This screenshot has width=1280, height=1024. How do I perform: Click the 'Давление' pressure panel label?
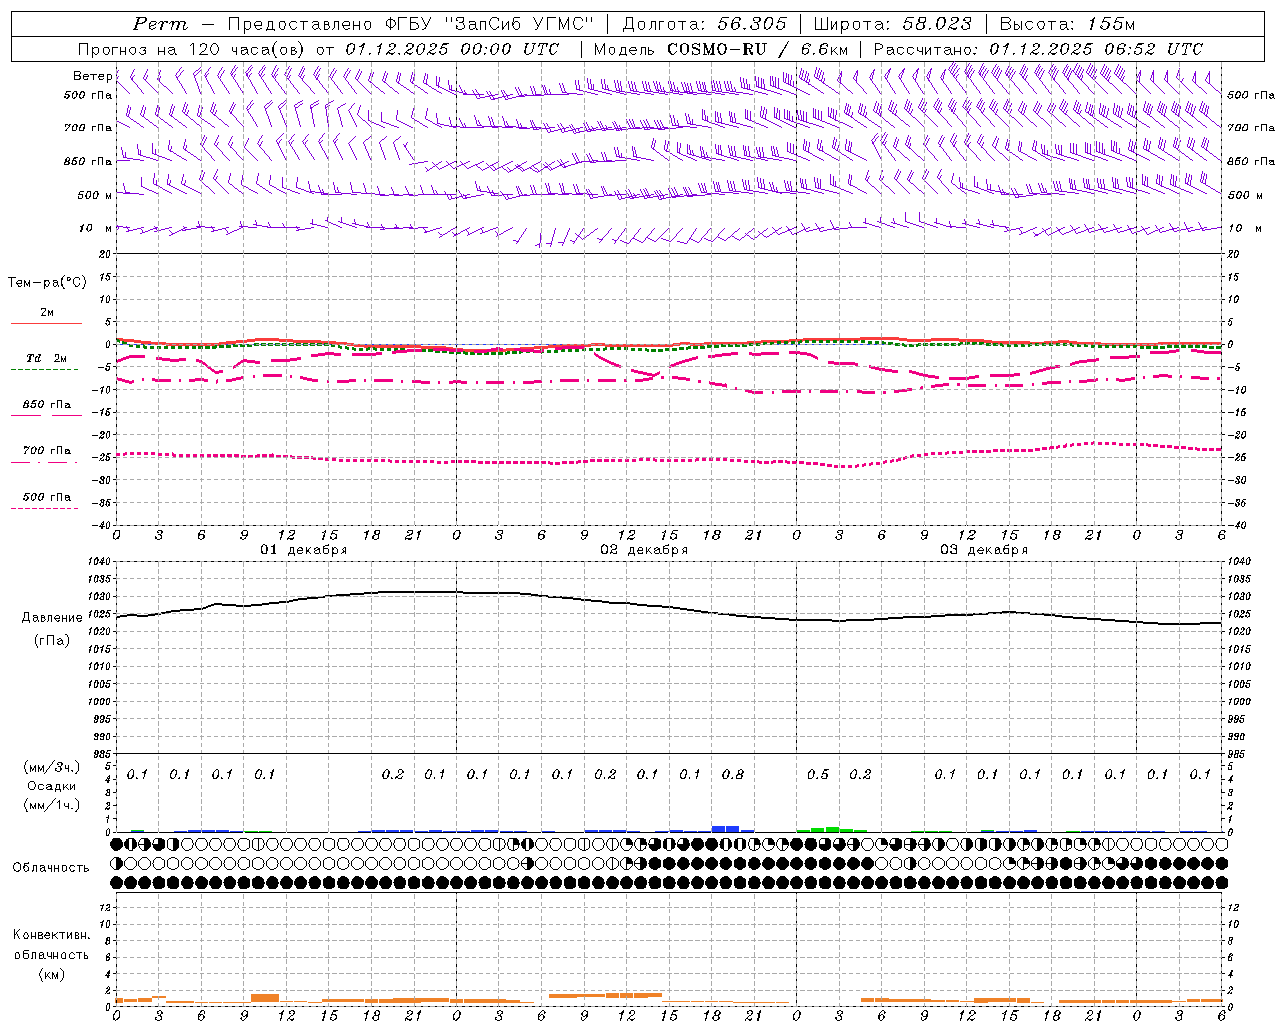pos(52,618)
